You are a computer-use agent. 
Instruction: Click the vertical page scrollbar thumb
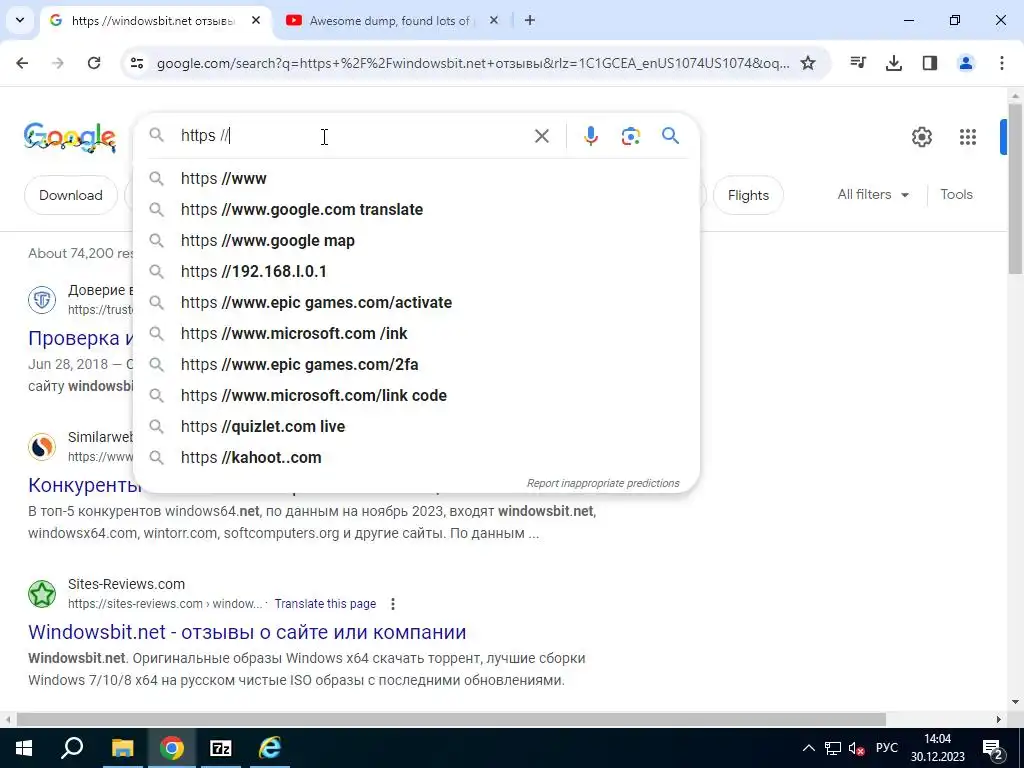1016,188
